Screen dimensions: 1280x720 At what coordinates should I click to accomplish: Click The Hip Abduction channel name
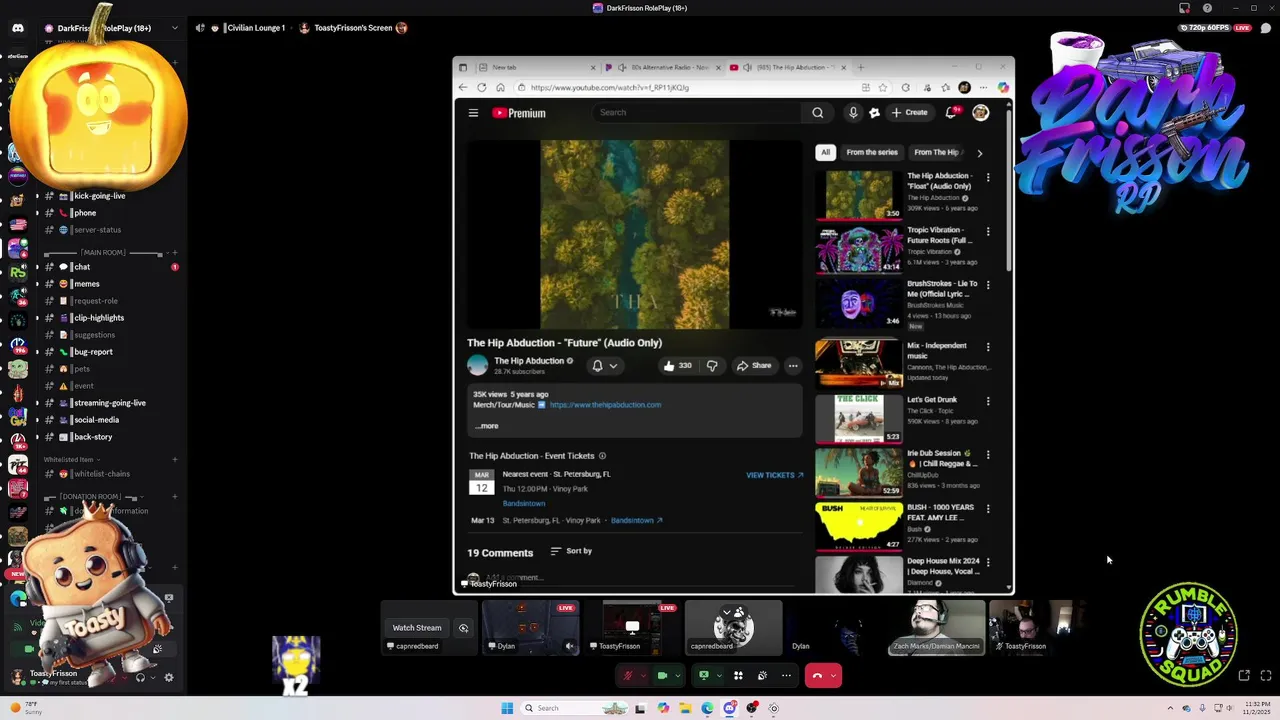tap(529, 361)
